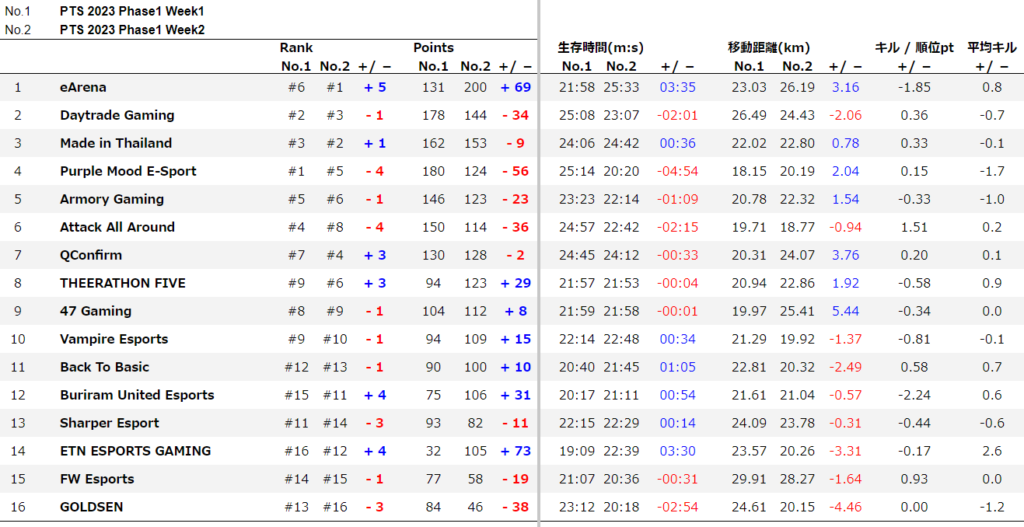This screenshot has width=1024, height=527.
Task: Click the GOLDSEN team name
Action: point(92,507)
